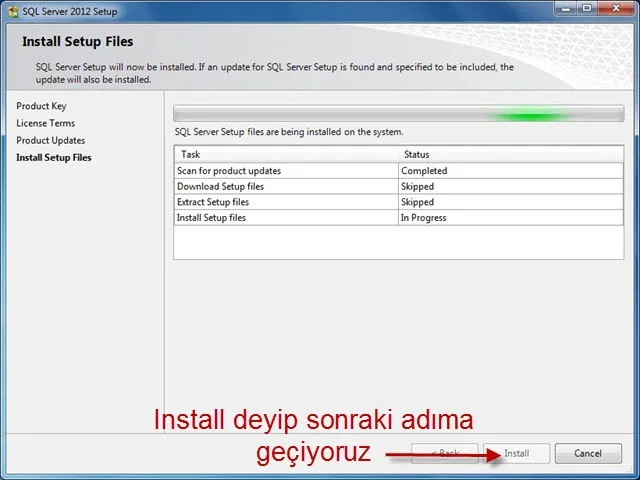Select 'Scan for product updates' row
Image resolution: width=640 pixels, height=480 pixels.
click(x=398, y=171)
